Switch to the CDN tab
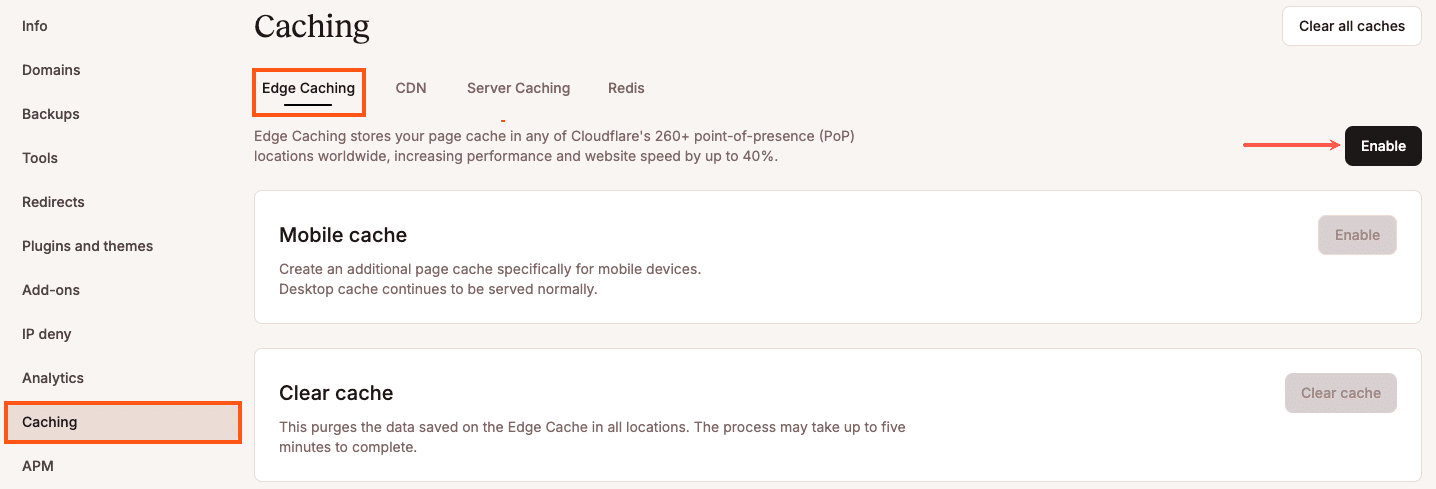The height and width of the screenshot is (489, 1436). [x=411, y=88]
